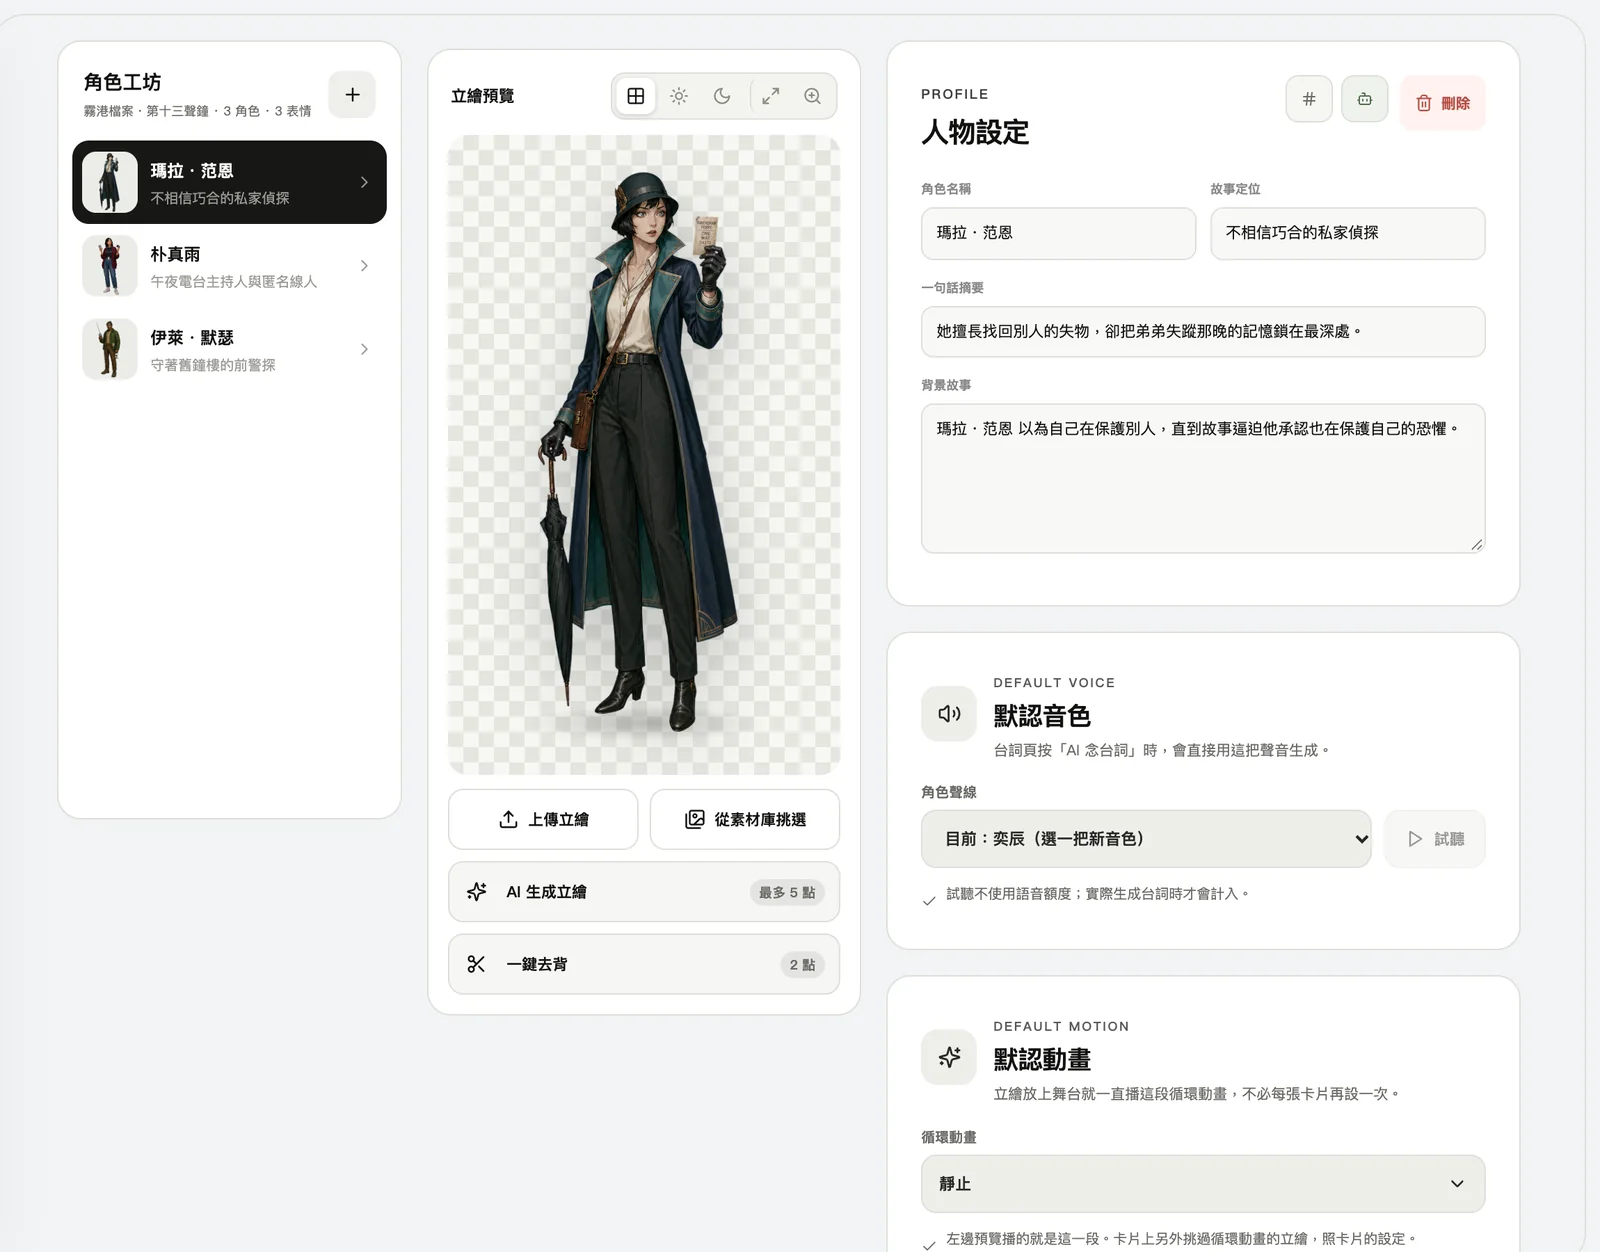Viewport: 1600px width, 1252px height.
Task: Click the 一句話摘要 input field
Action: 1203,331
